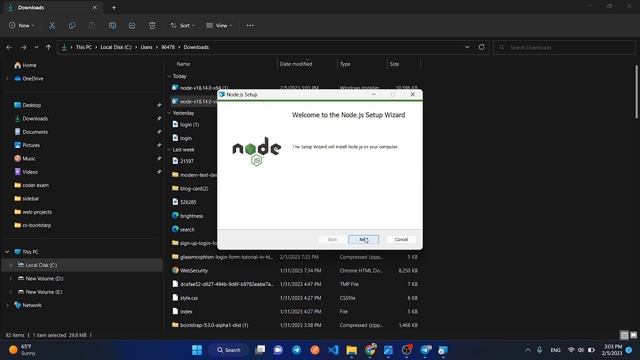The image size is (640, 360).
Task: Open recent locations dropdown chevron
Action: click(36, 47)
